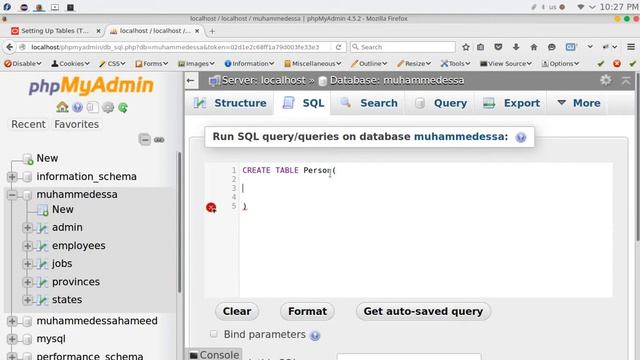Open the SQL tab
The height and width of the screenshot is (360, 640).
[303, 103]
